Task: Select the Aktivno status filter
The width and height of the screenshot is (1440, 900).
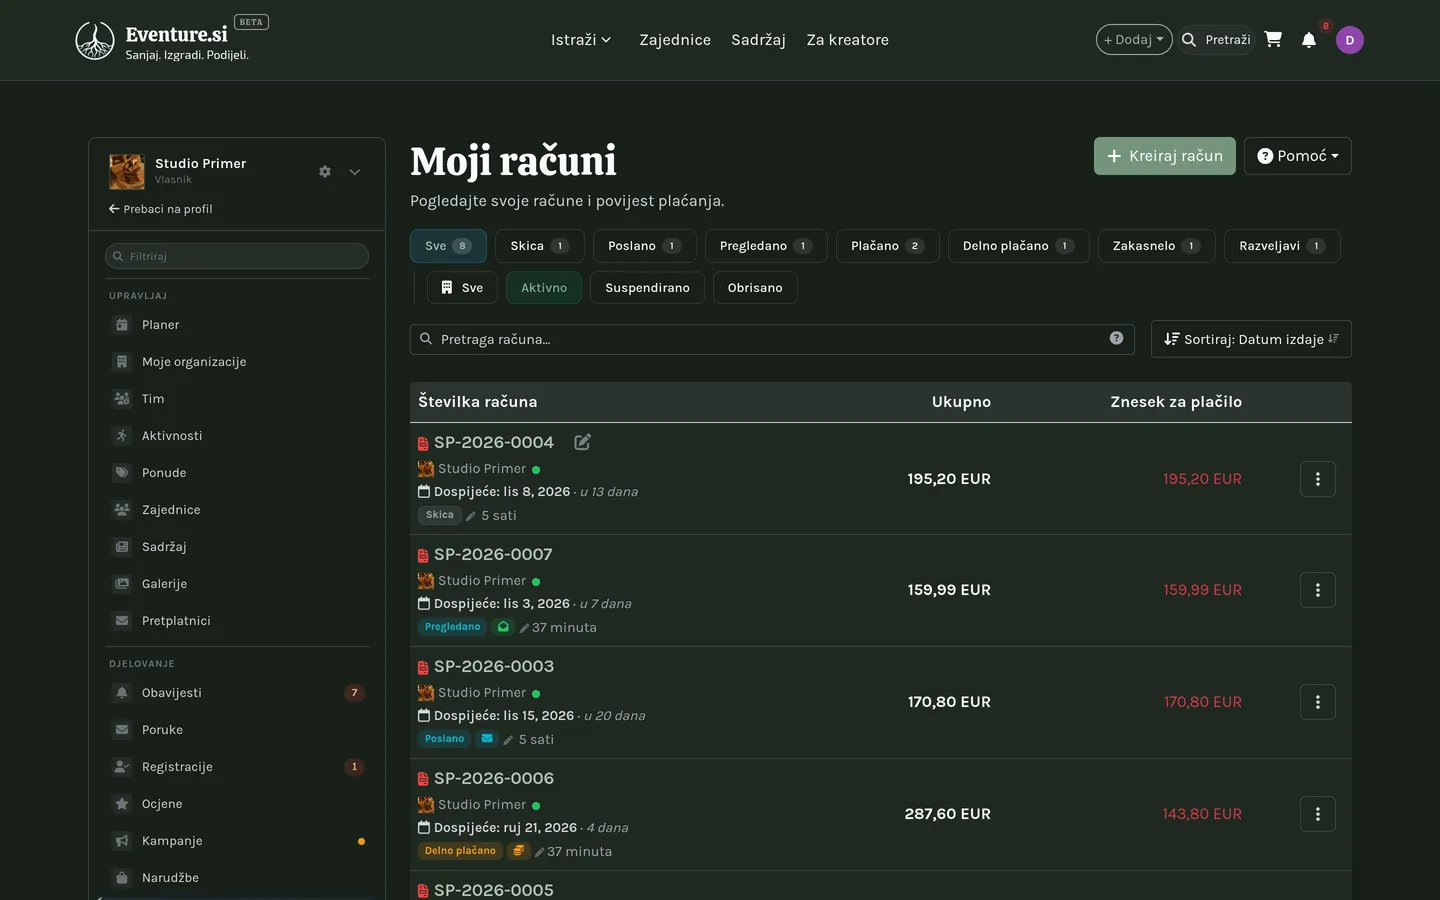Action: pyautogui.click(x=544, y=288)
